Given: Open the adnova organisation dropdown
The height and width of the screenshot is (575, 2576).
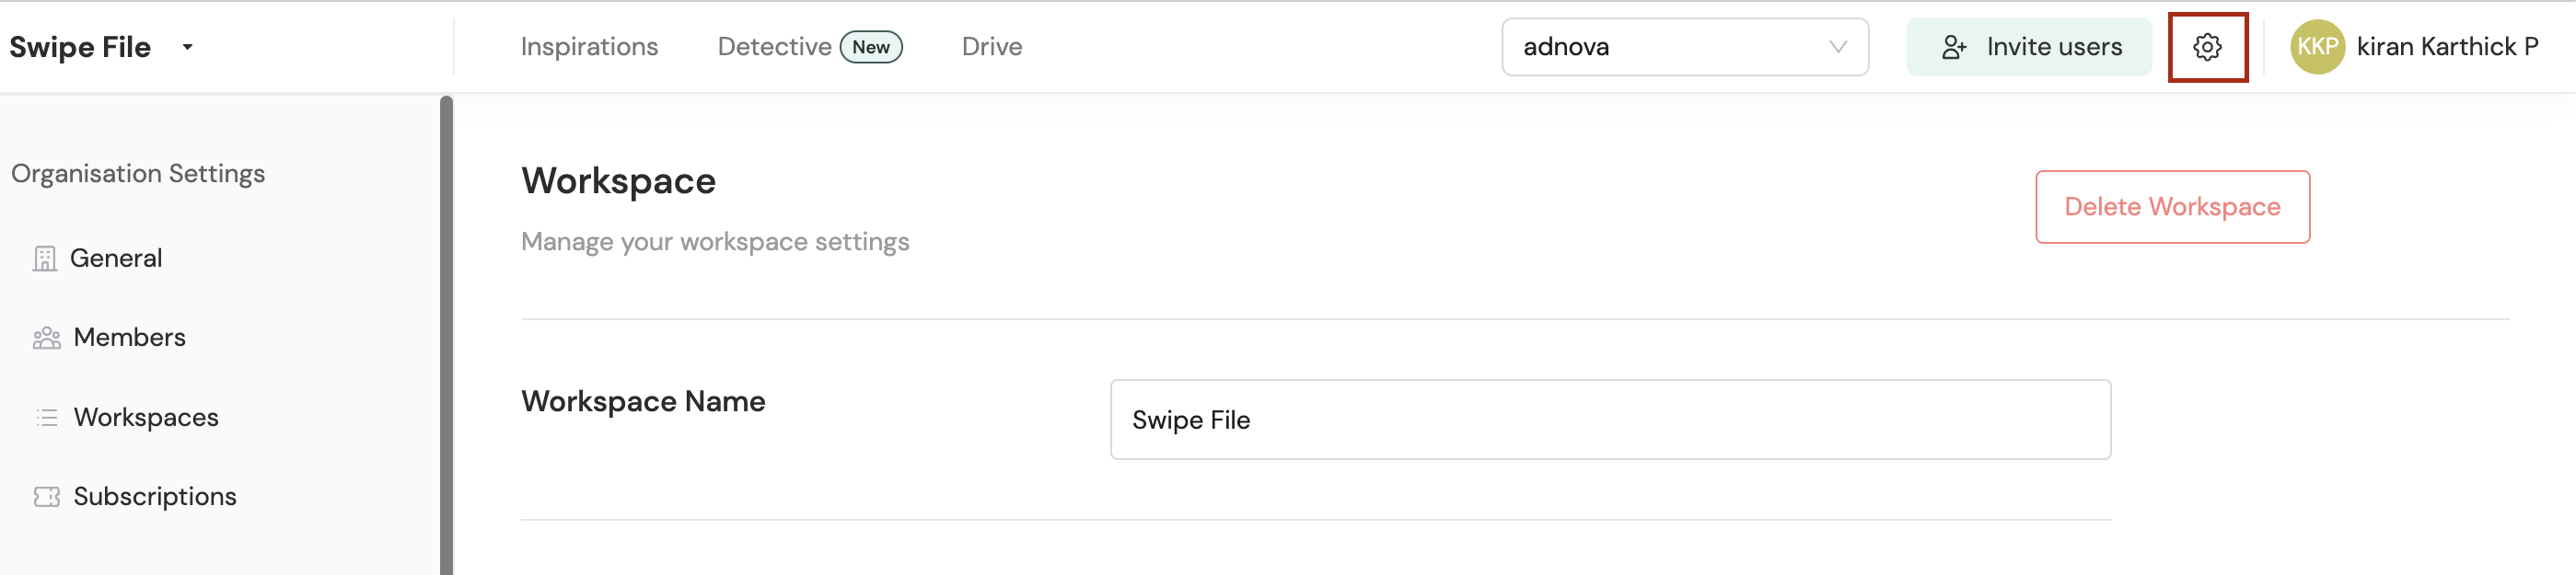Looking at the screenshot, I should (x=1684, y=47).
